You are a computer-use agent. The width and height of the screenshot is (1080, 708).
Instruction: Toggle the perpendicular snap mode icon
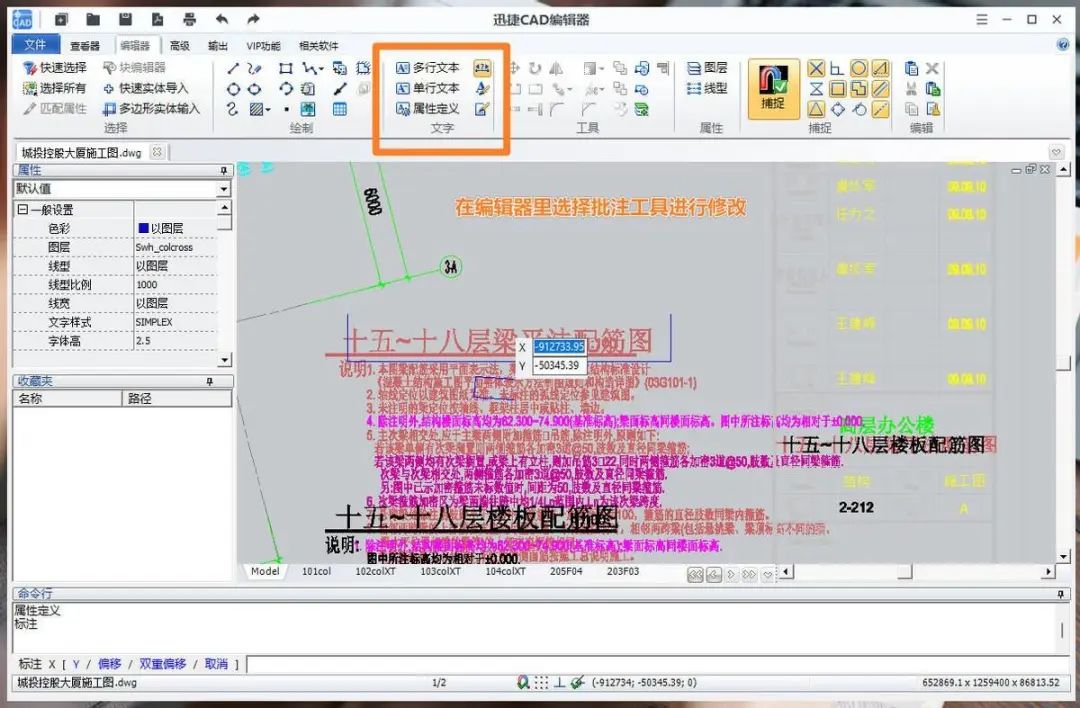click(x=835, y=68)
